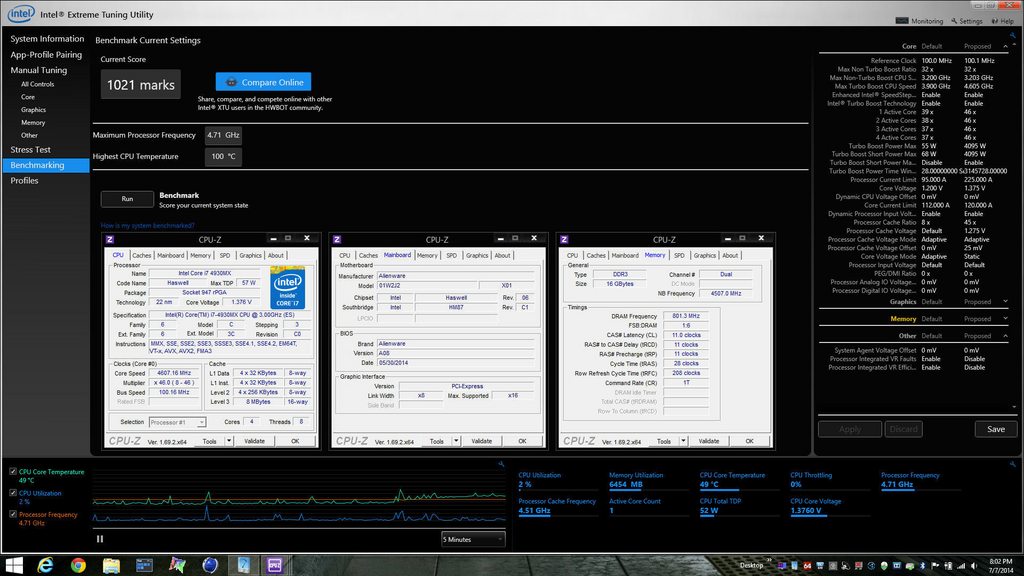Select All Controls under Manual Tuning
The width and height of the screenshot is (1024, 576).
(x=37, y=84)
